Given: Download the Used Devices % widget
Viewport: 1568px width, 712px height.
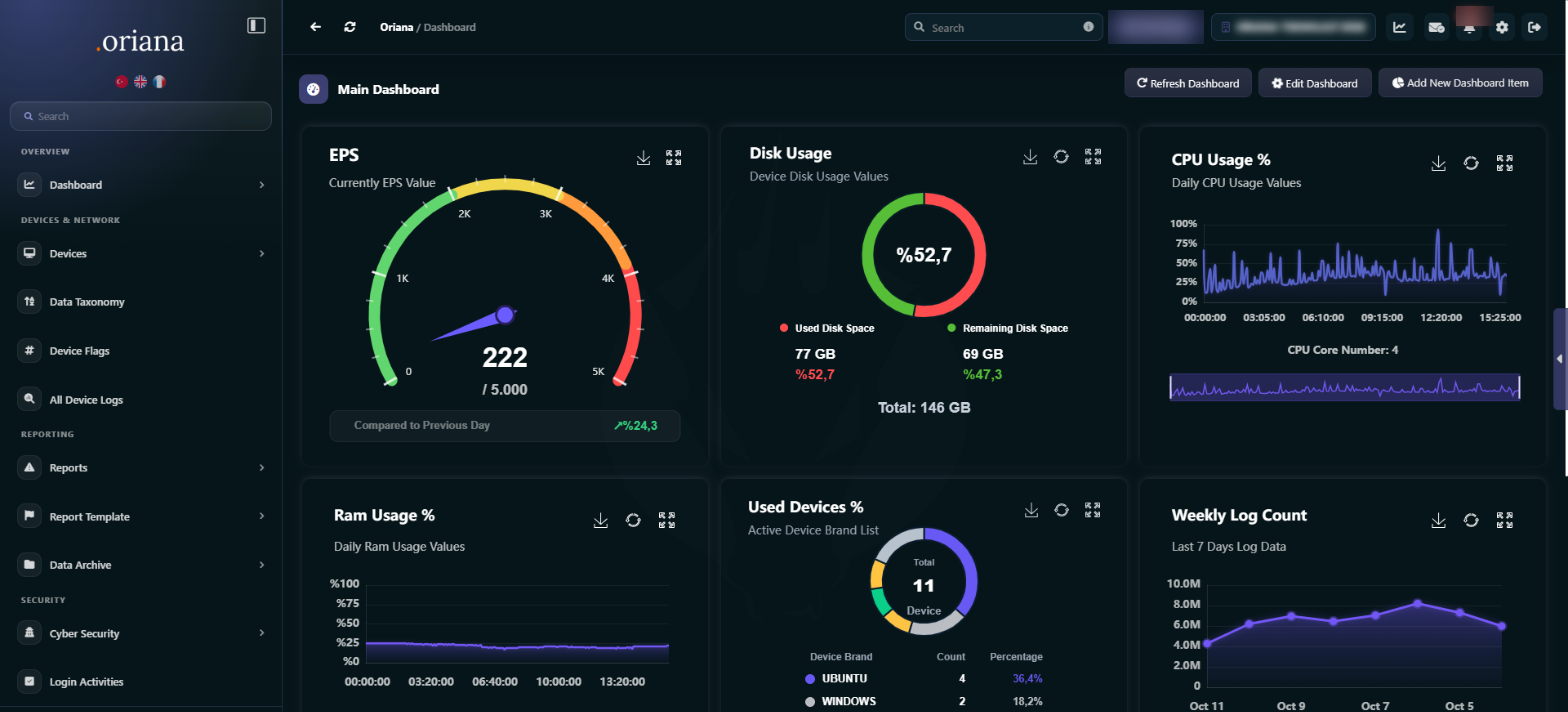Looking at the screenshot, I should point(1031,510).
